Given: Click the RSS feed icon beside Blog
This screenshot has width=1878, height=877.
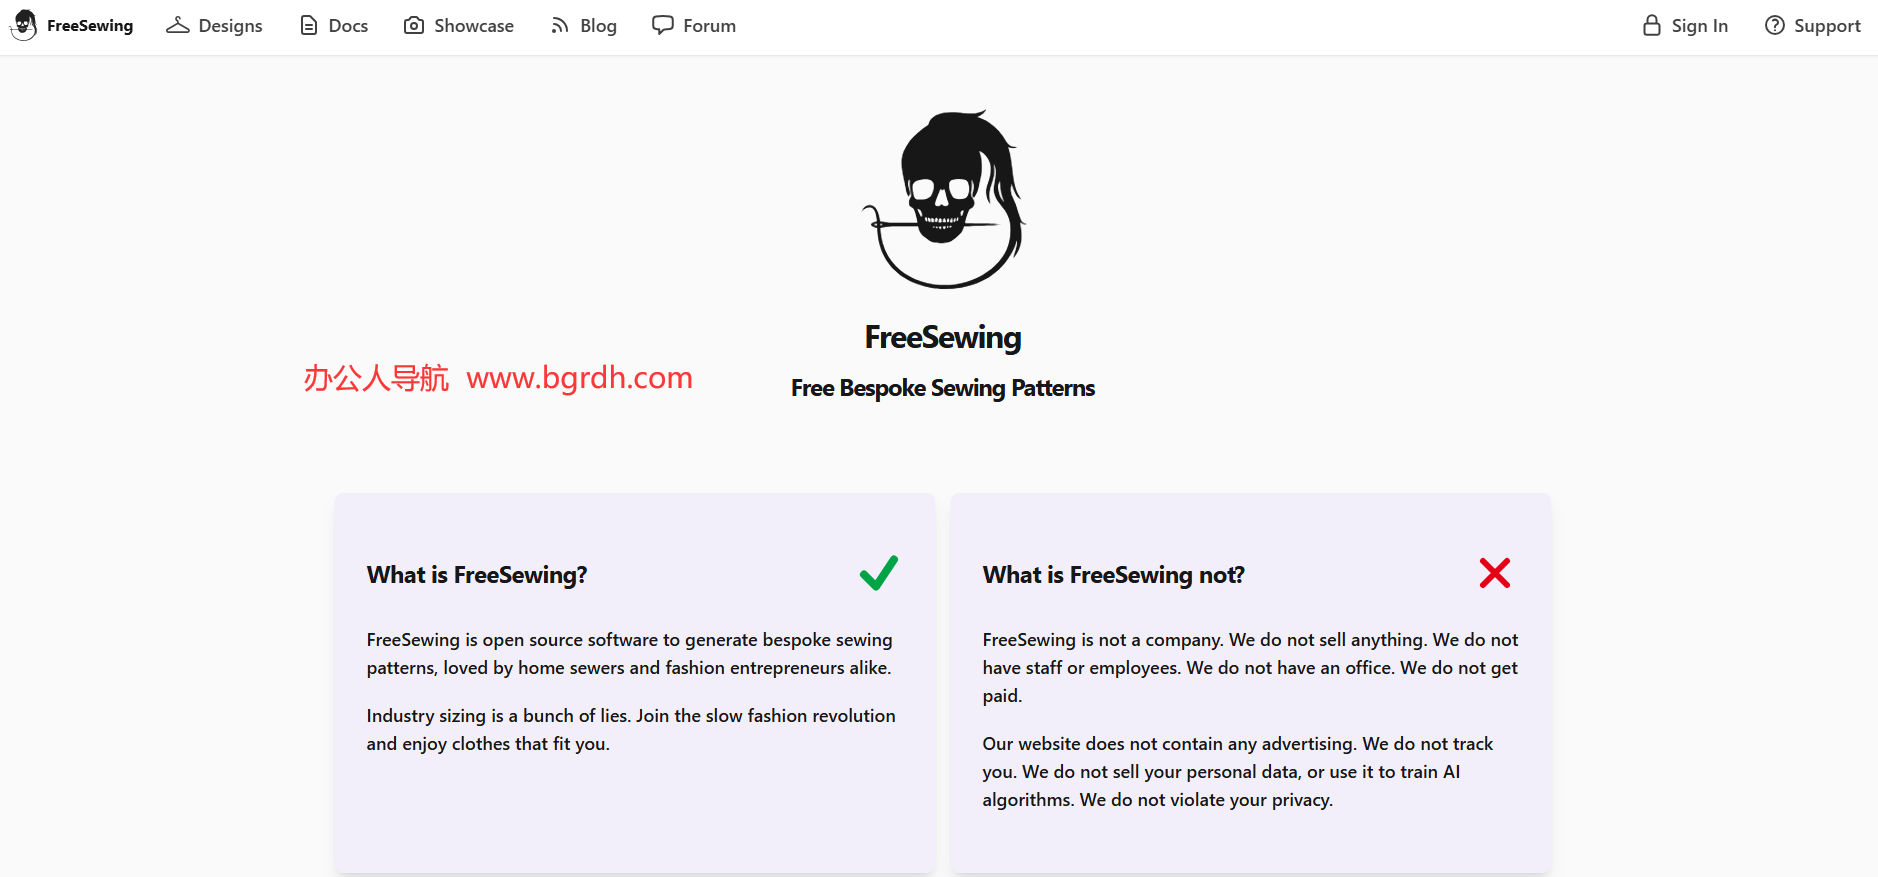Looking at the screenshot, I should coord(560,25).
